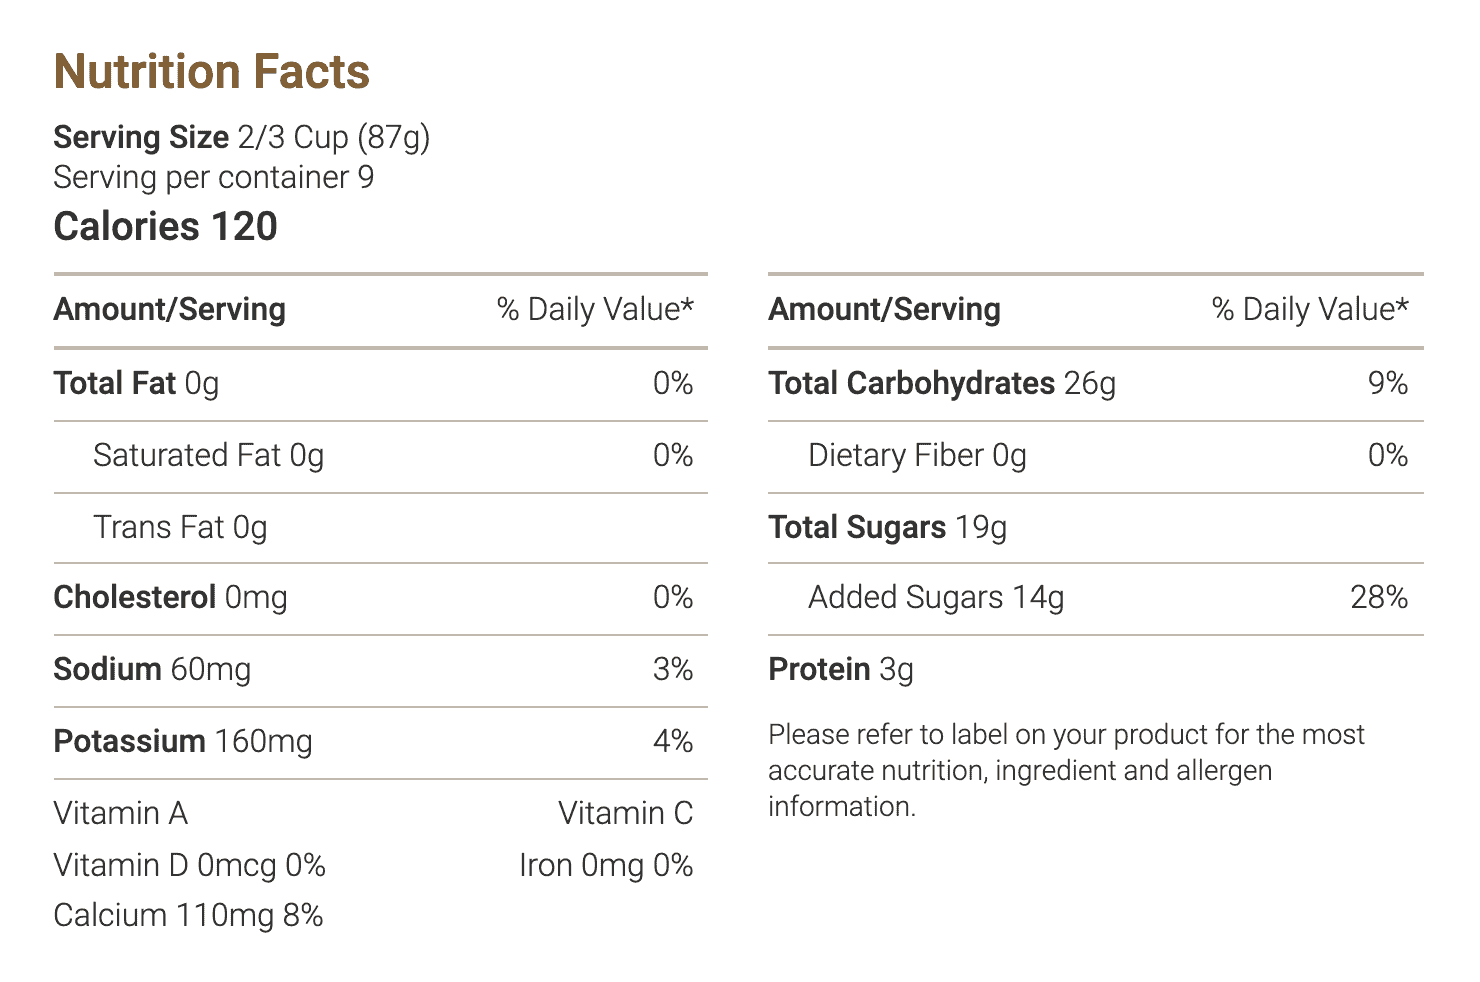1480x982 pixels.
Task: Click the Cholesterol 0mg row
Action: (380, 599)
